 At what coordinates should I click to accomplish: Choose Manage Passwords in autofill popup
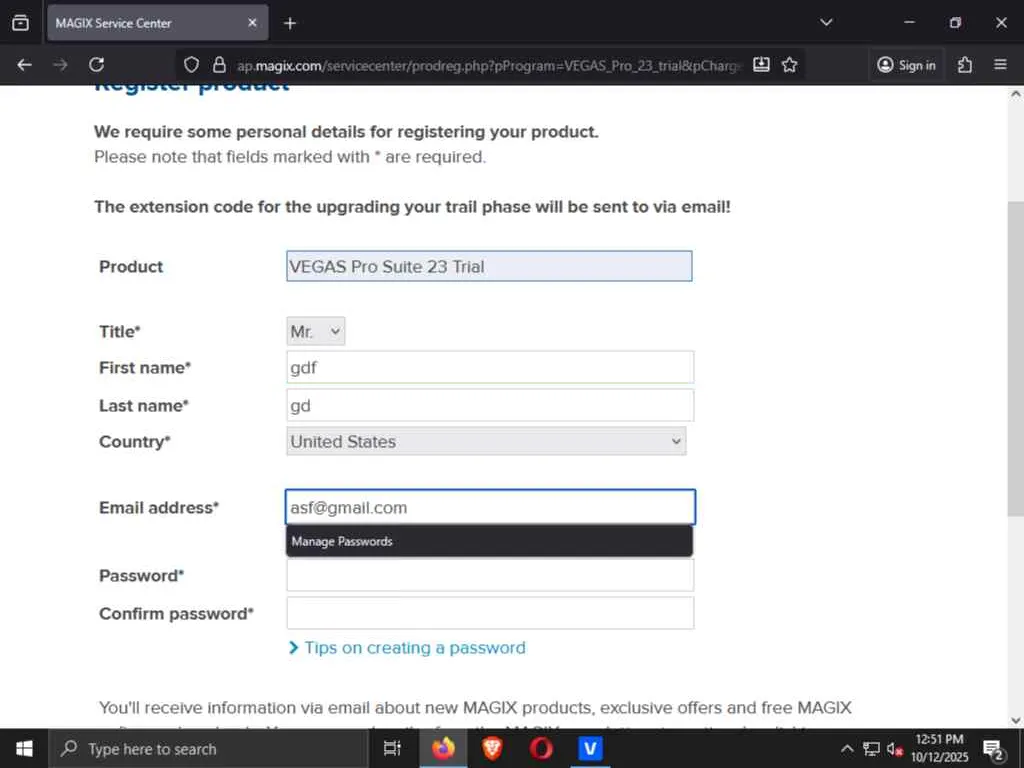coord(489,541)
